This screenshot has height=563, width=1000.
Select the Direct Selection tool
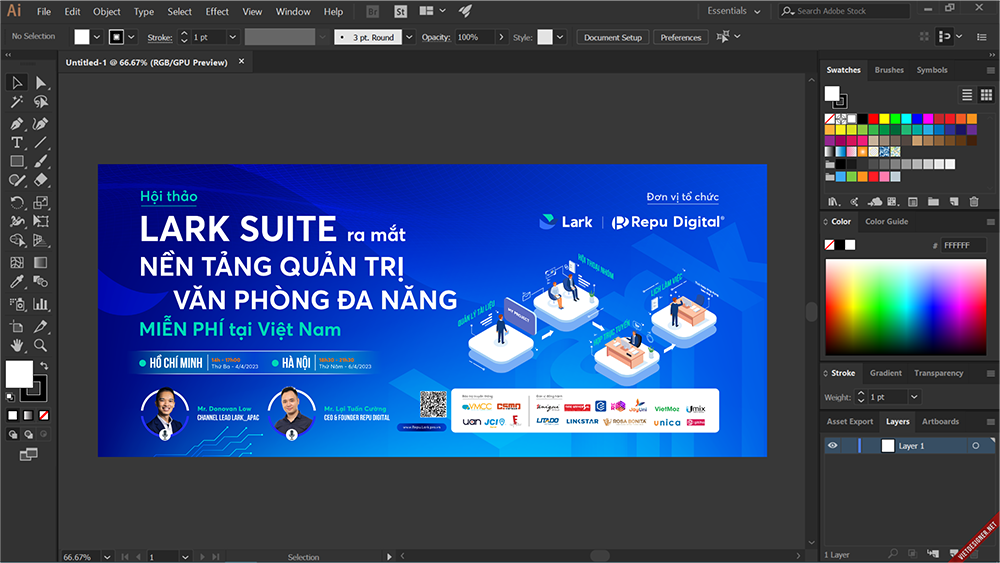pyautogui.click(x=41, y=82)
